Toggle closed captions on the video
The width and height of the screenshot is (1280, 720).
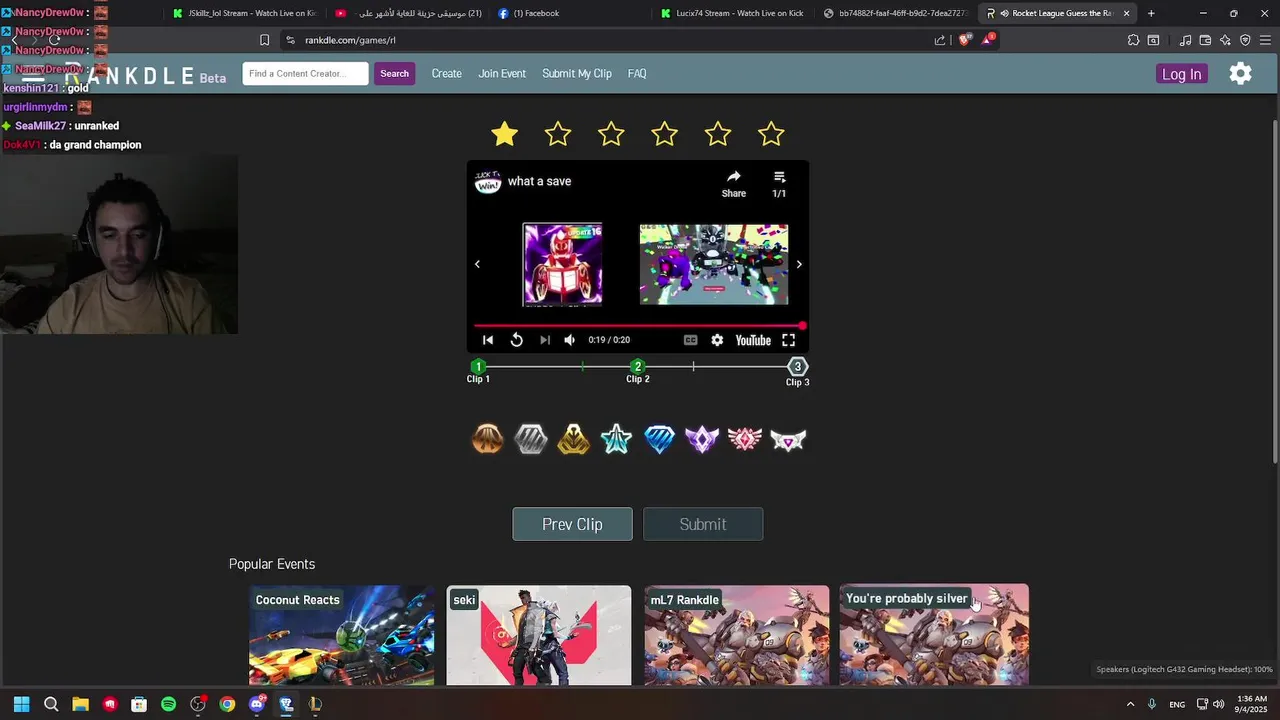(690, 340)
